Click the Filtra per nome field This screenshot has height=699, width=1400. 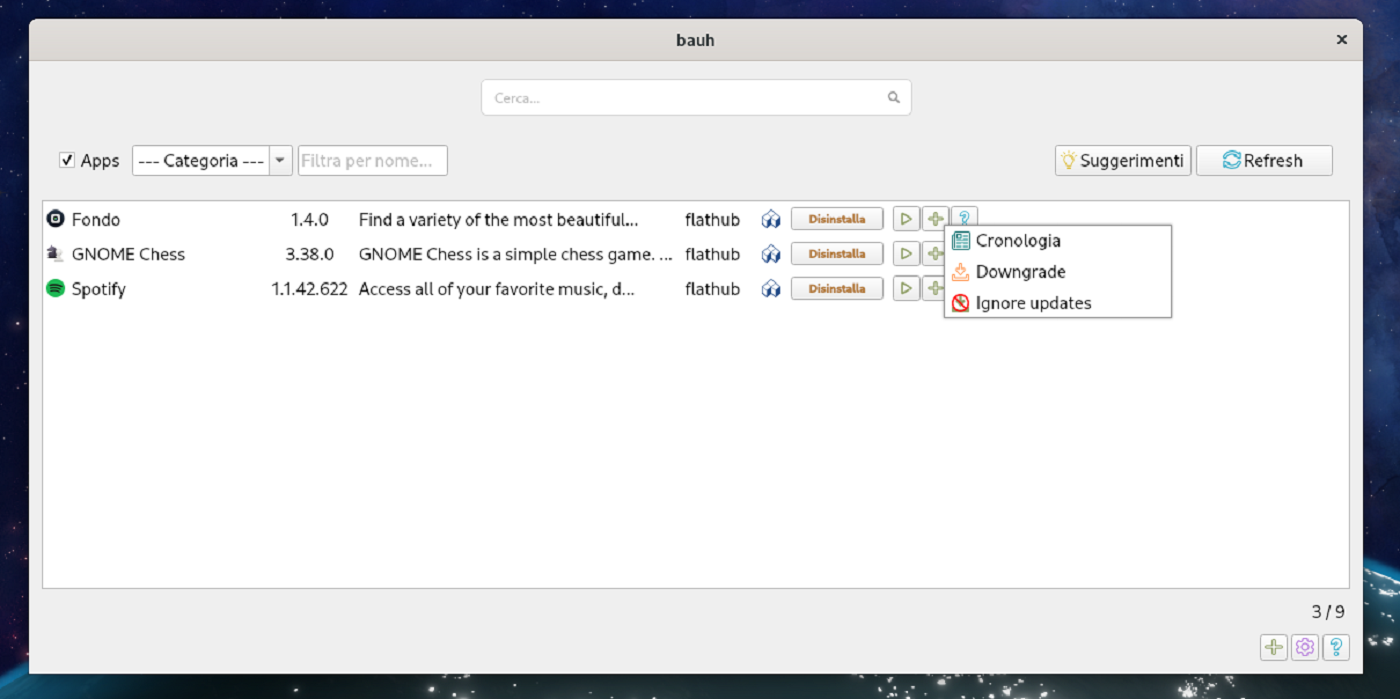[x=372, y=160]
